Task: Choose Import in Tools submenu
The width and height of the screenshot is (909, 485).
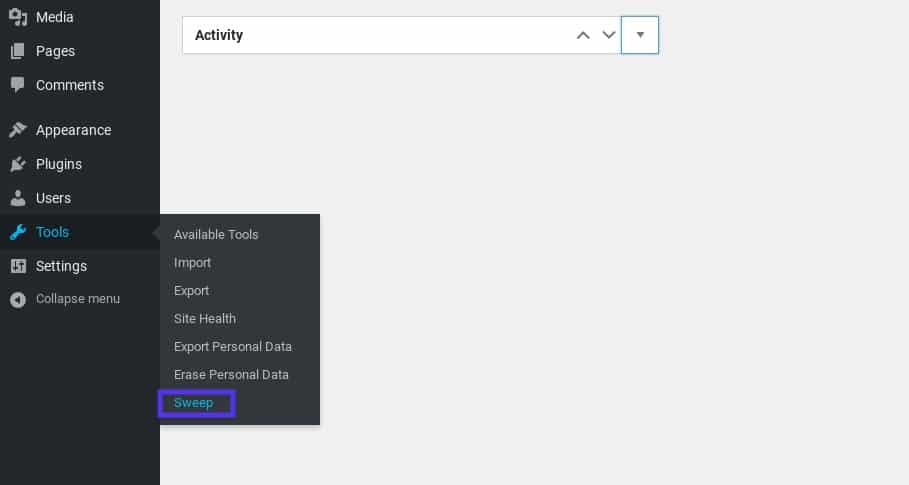Action: pyautogui.click(x=192, y=263)
